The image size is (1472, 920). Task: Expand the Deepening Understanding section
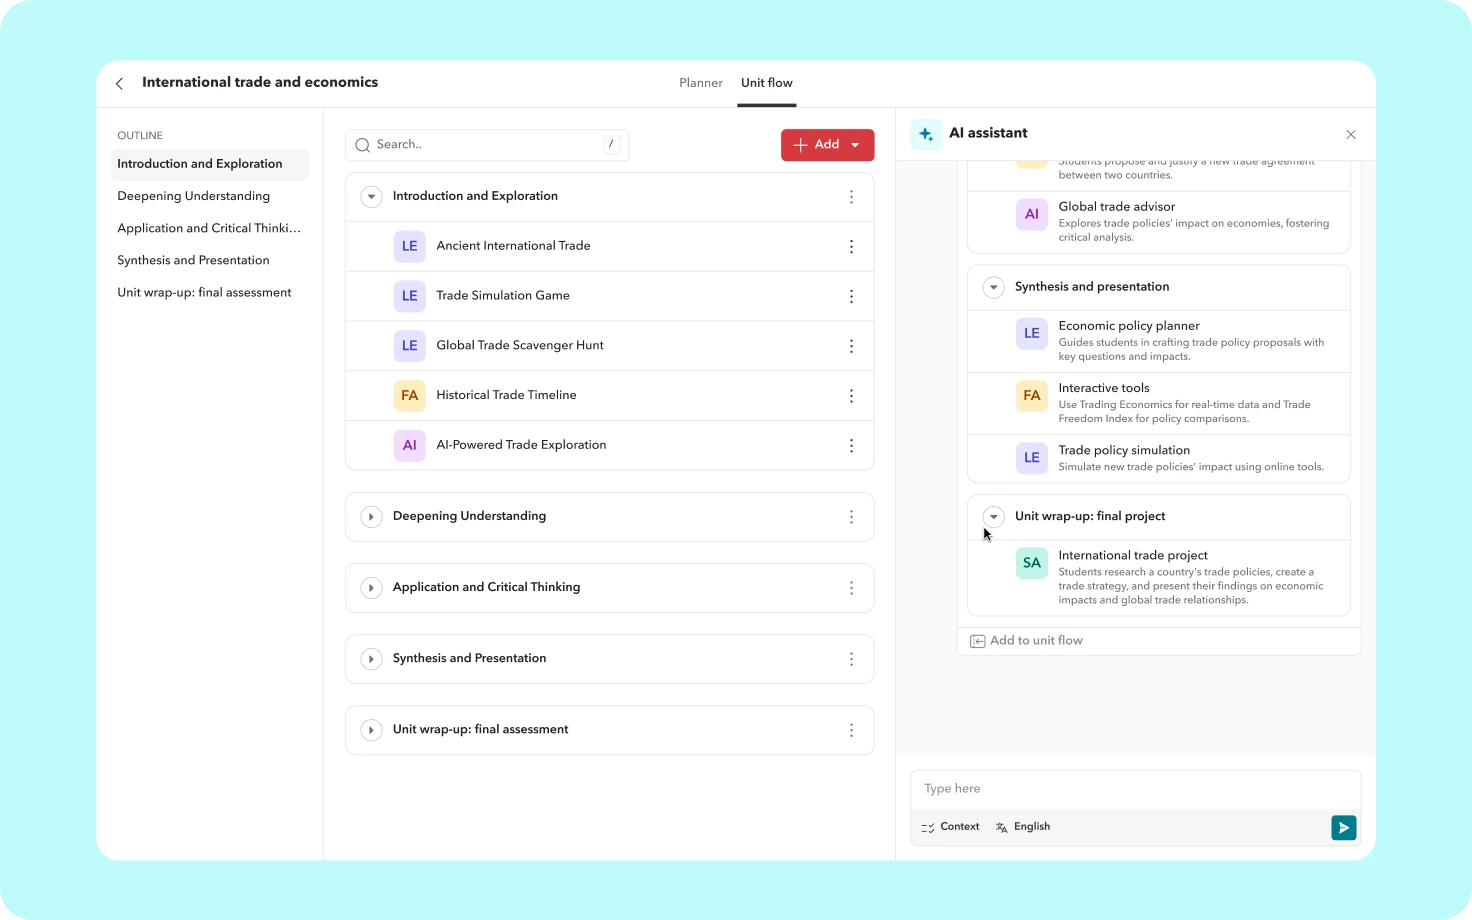[371, 517]
